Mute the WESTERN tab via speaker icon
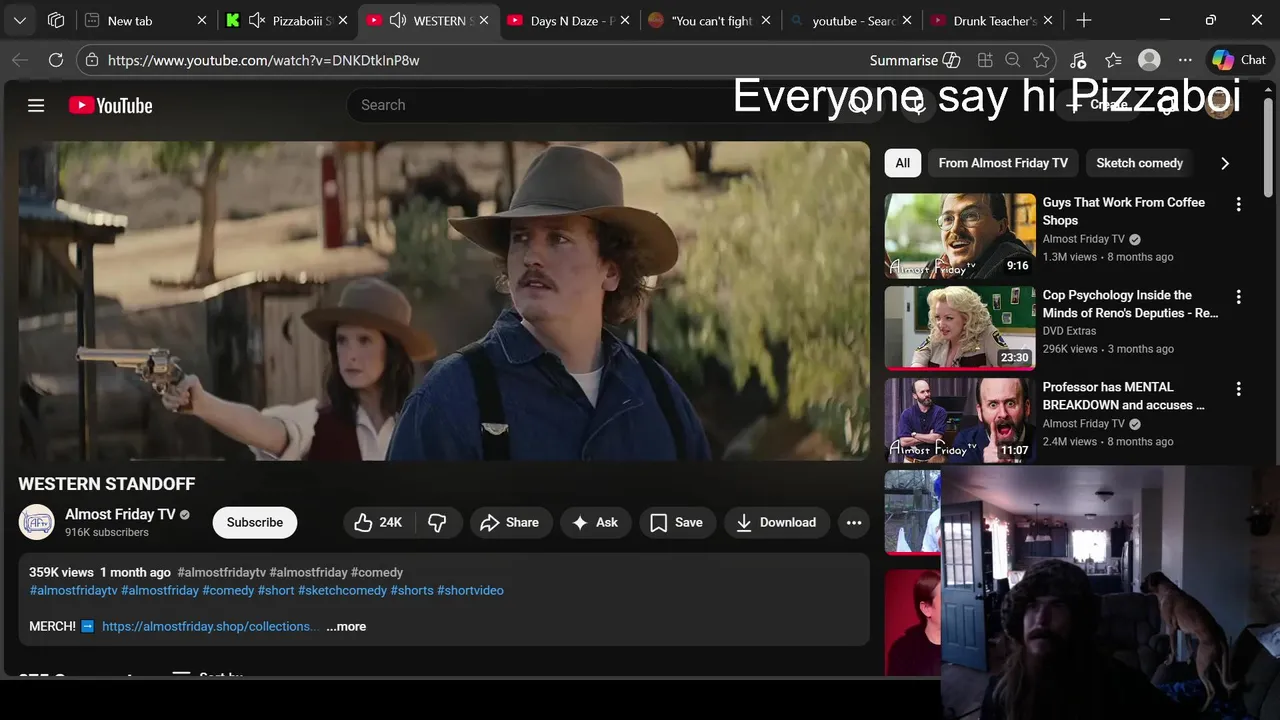The width and height of the screenshot is (1280, 720). [398, 20]
